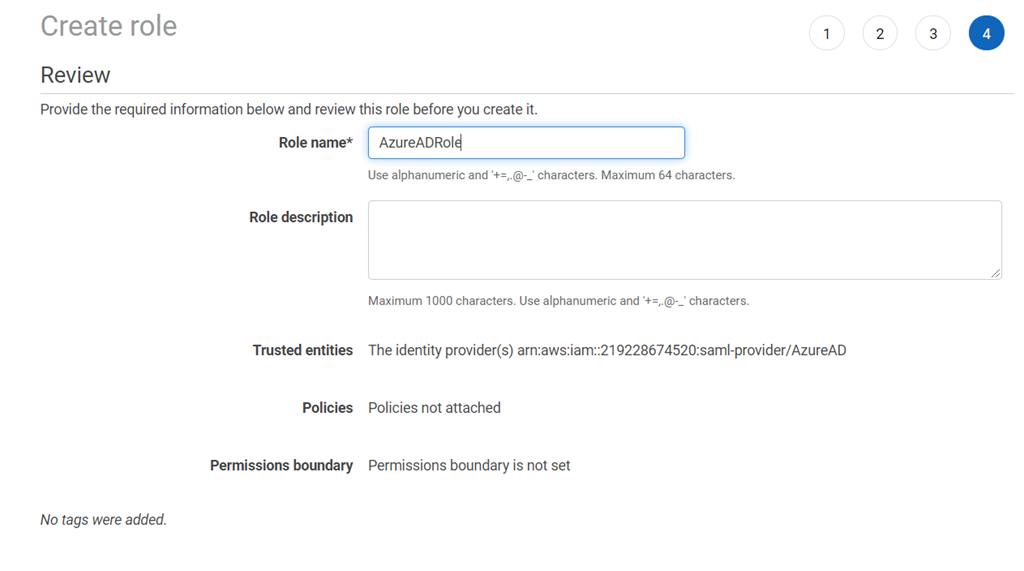Viewport: 1024px width, 571px height.
Task: Click the Role name* label
Action: pyautogui.click(x=315, y=143)
